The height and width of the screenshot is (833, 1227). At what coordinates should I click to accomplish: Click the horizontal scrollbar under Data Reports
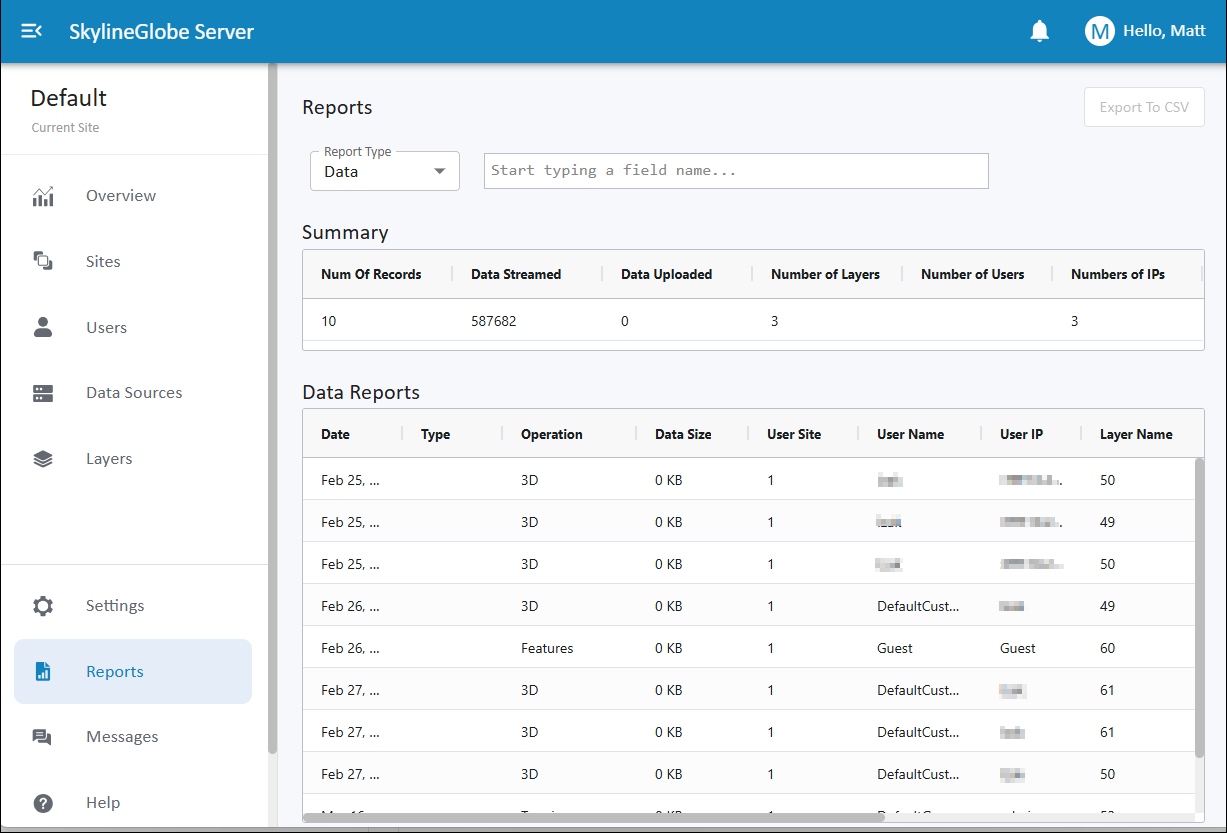point(592,817)
